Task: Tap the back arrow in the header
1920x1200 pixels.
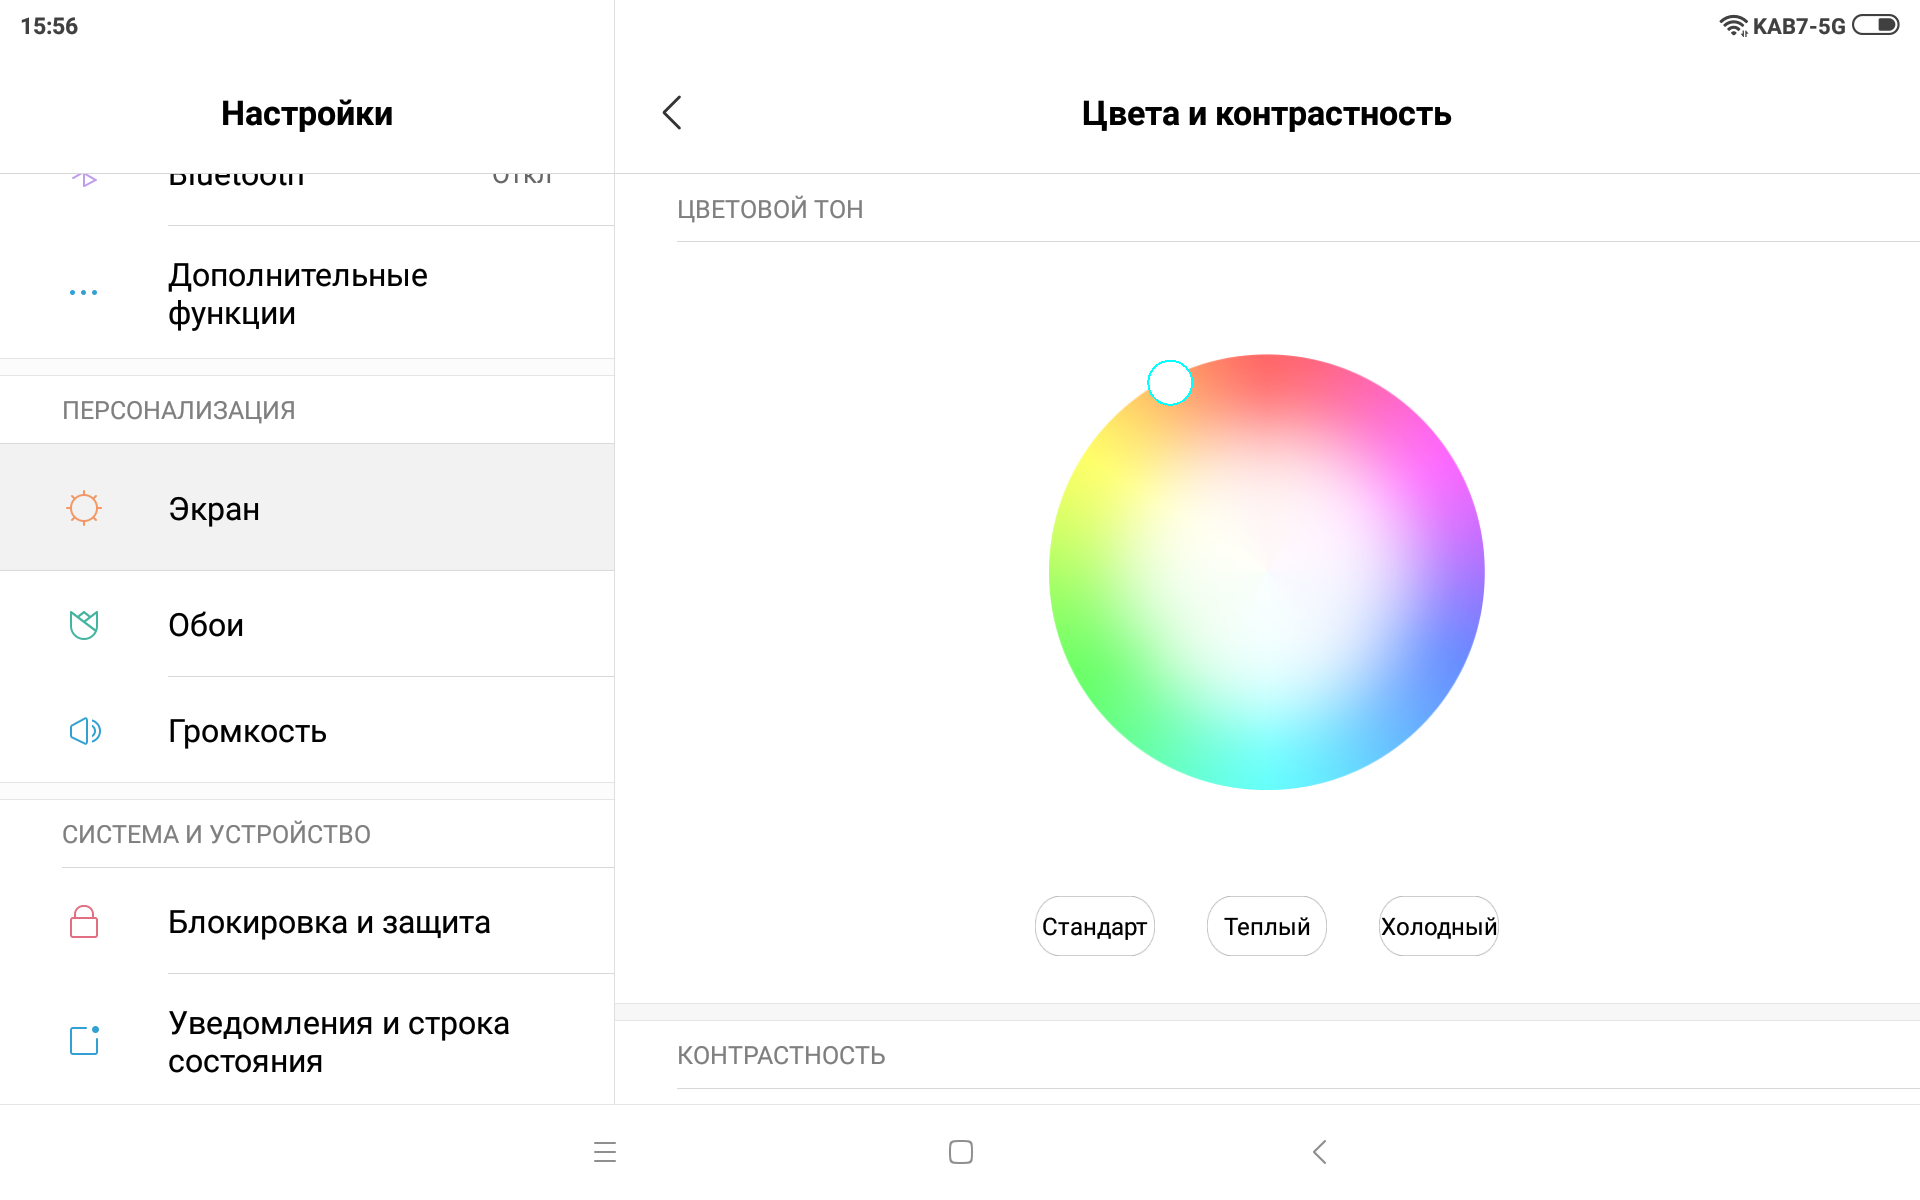Action: coord(672,113)
